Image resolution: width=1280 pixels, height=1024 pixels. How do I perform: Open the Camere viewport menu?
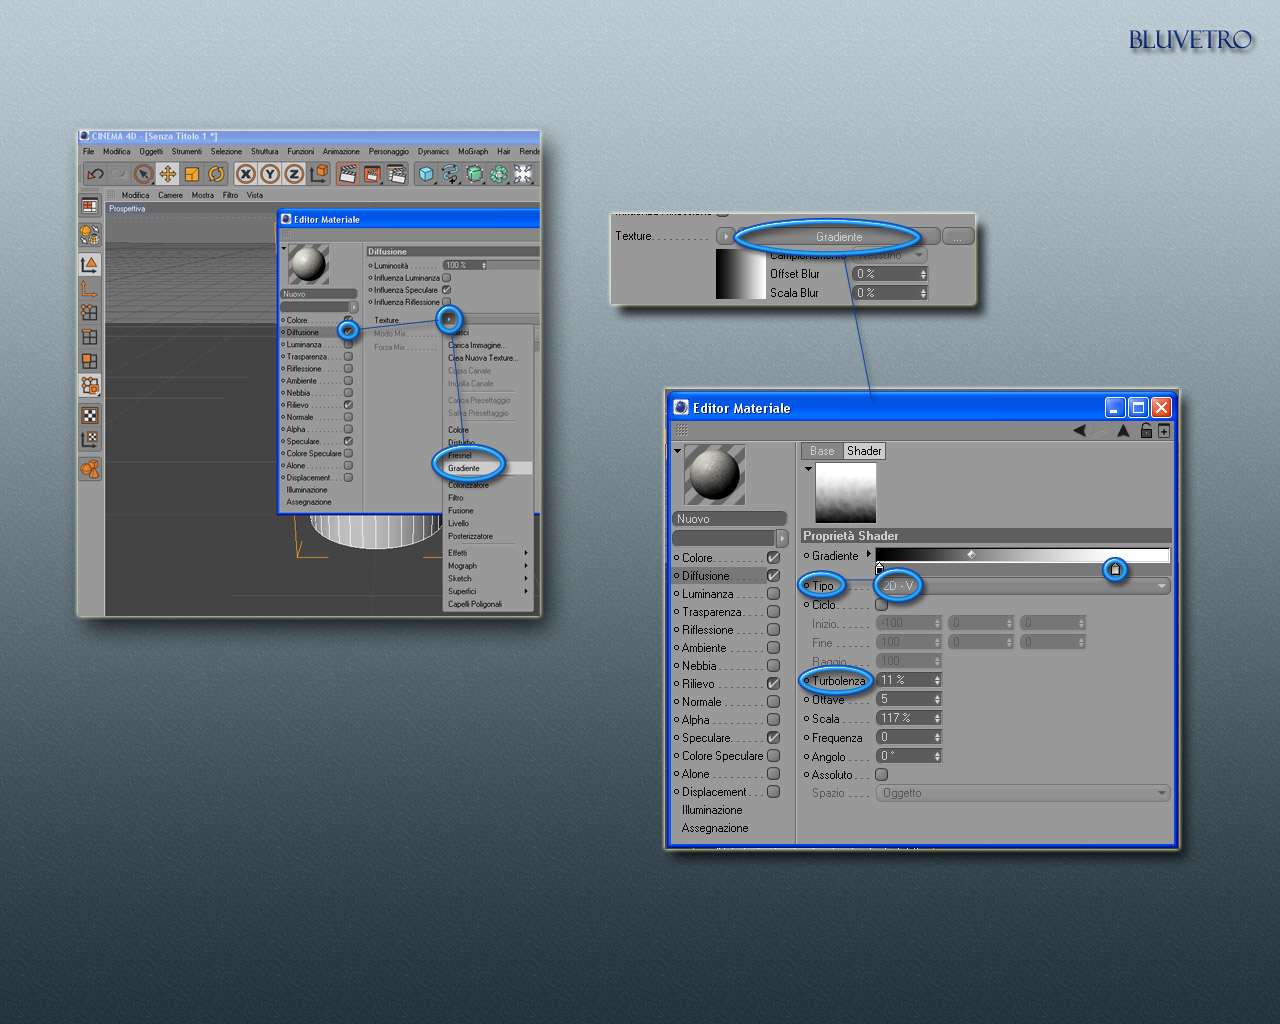tap(170, 196)
